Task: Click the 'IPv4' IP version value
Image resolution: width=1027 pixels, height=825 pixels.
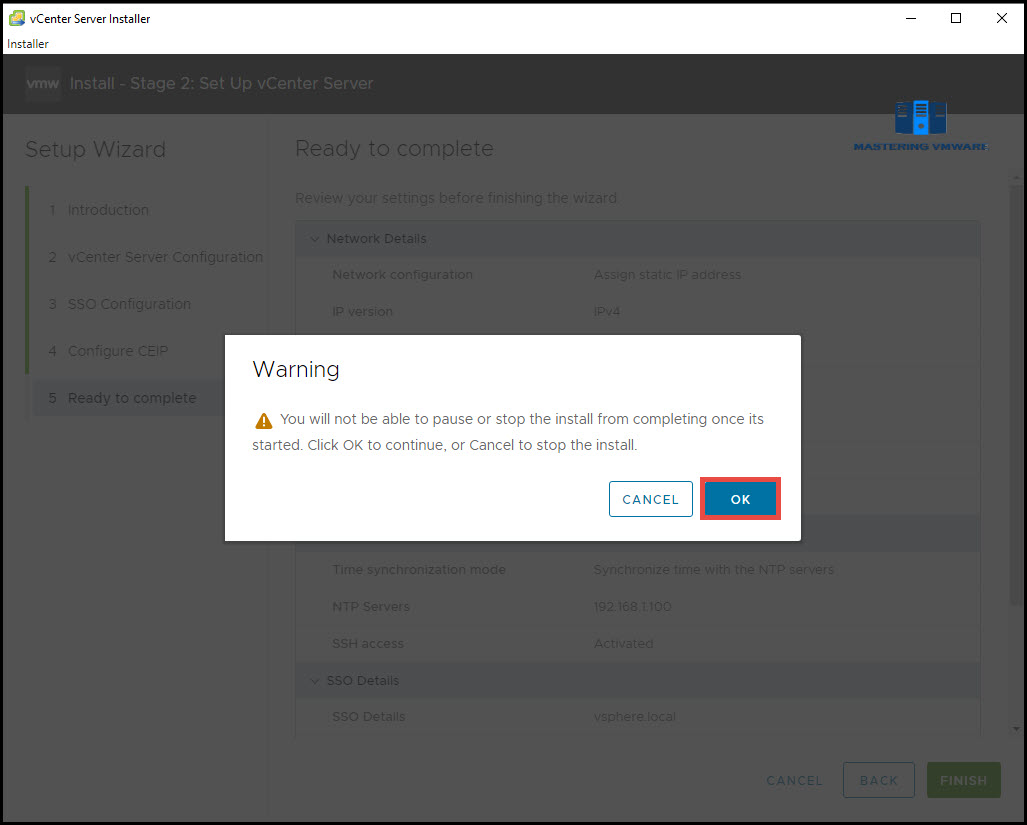Action: 607,312
